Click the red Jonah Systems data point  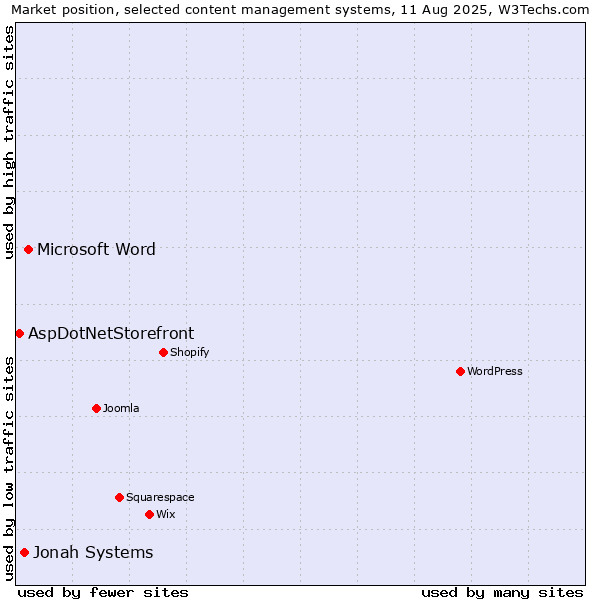click(24, 553)
